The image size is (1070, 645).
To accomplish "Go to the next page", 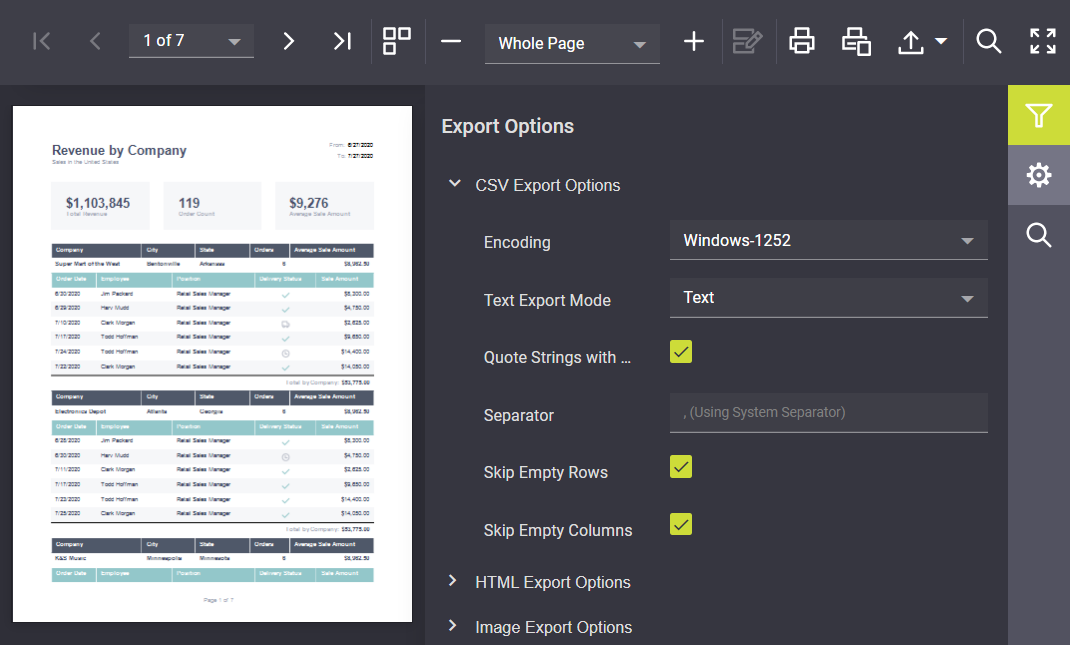I will tap(289, 42).
